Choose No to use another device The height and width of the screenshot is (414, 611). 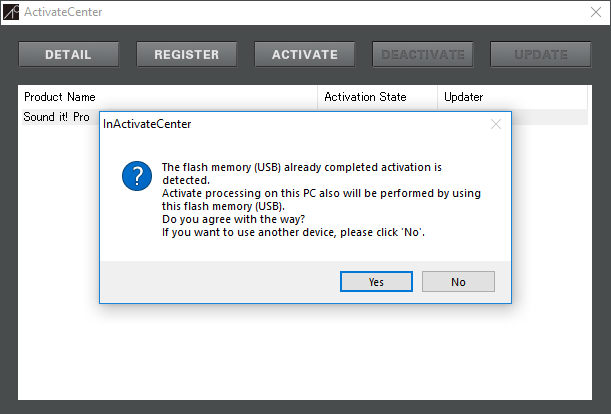coord(458,281)
